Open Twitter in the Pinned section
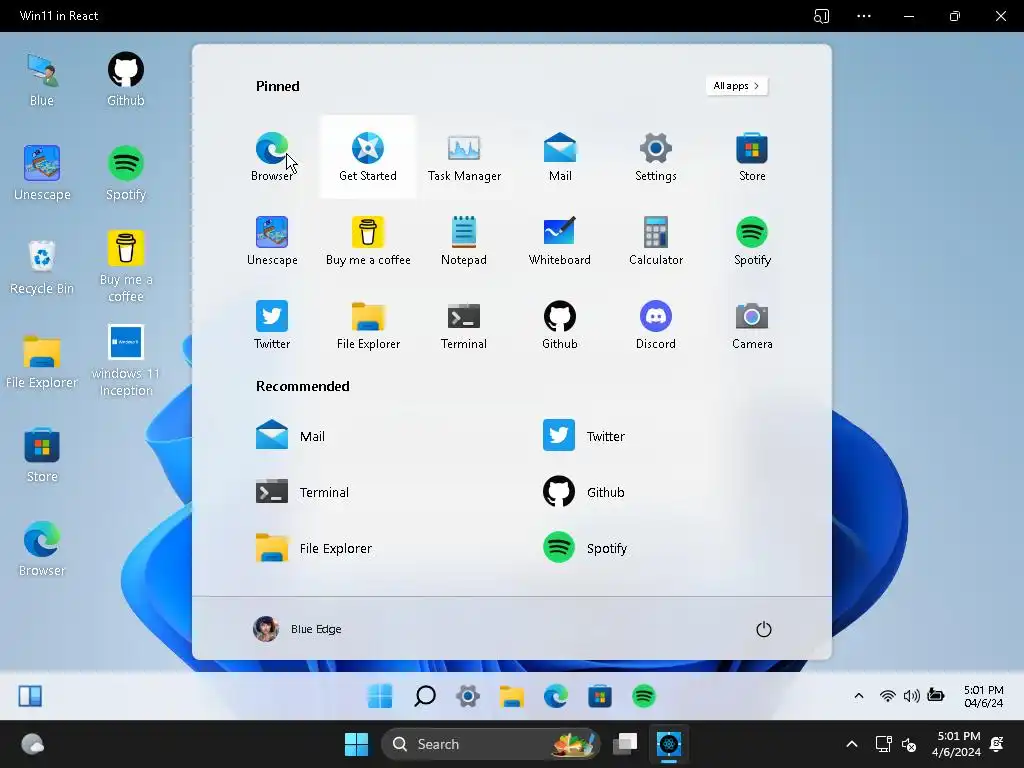Viewport: 1024px width, 768px height. pyautogui.click(x=272, y=325)
